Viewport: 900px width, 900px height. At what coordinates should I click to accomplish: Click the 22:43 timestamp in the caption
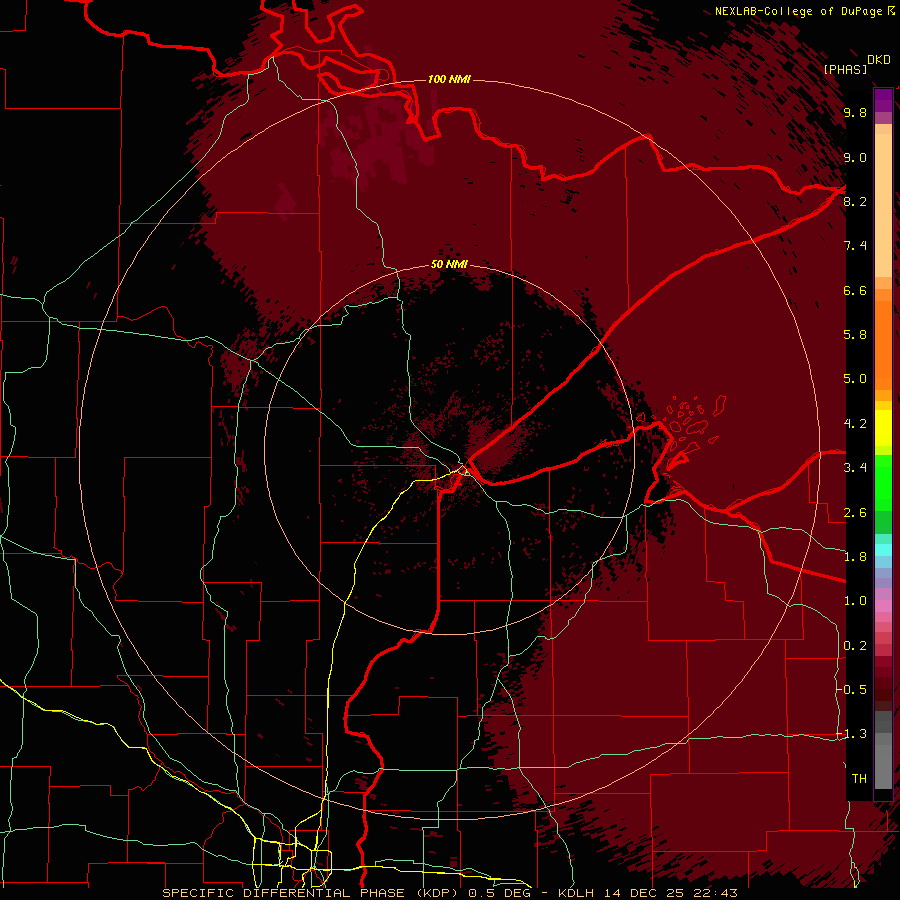point(715,893)
